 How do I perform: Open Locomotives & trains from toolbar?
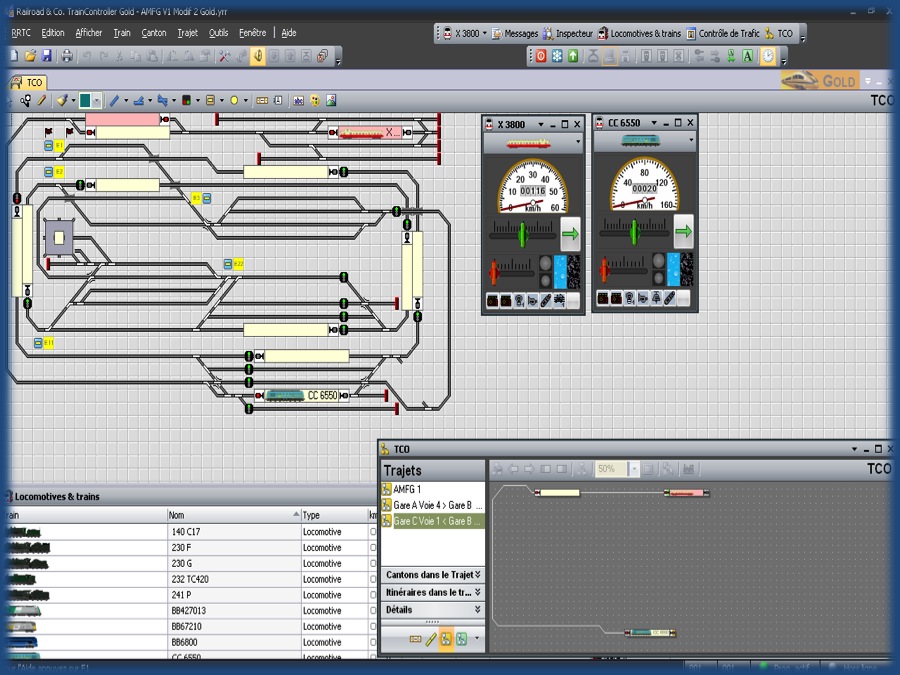point(639,33)
